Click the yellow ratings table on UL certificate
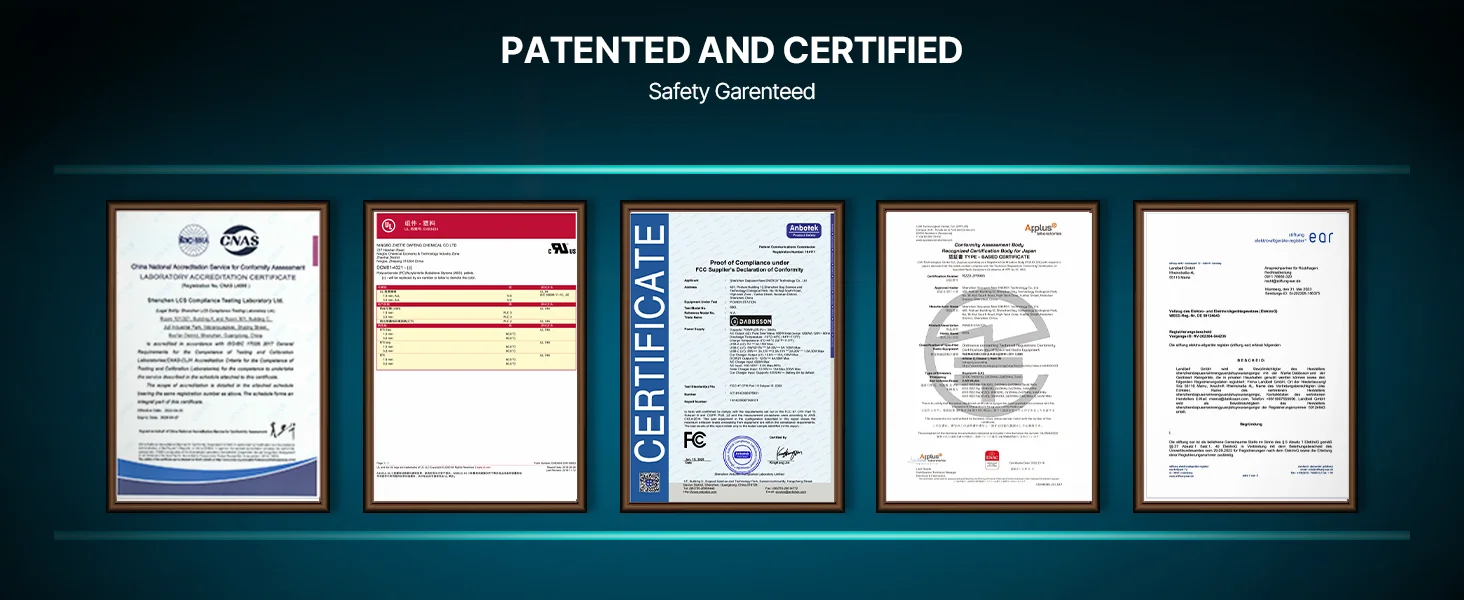Image resolution: width=1464 pixels, height=600 pixels. pos(475,327)
